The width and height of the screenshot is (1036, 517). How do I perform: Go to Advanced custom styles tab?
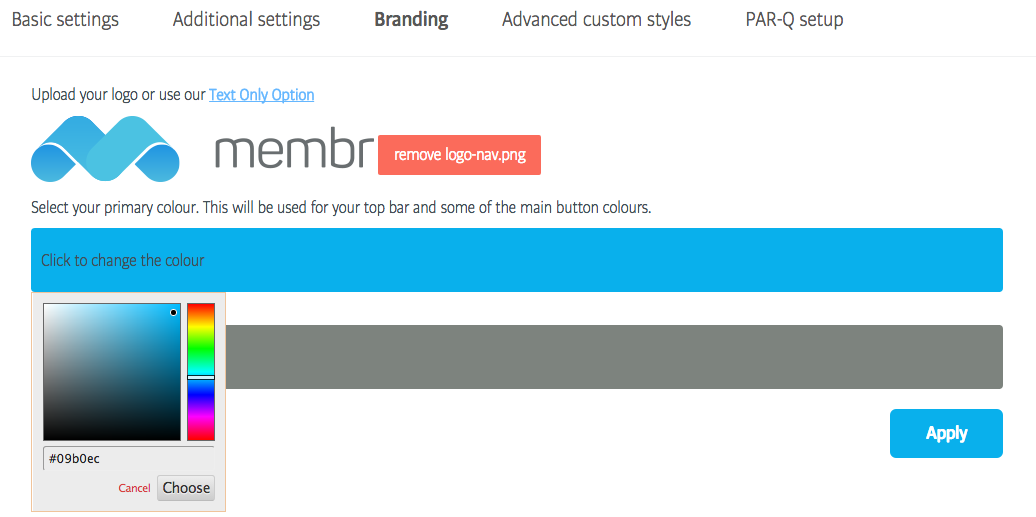(x=596, y=20)
